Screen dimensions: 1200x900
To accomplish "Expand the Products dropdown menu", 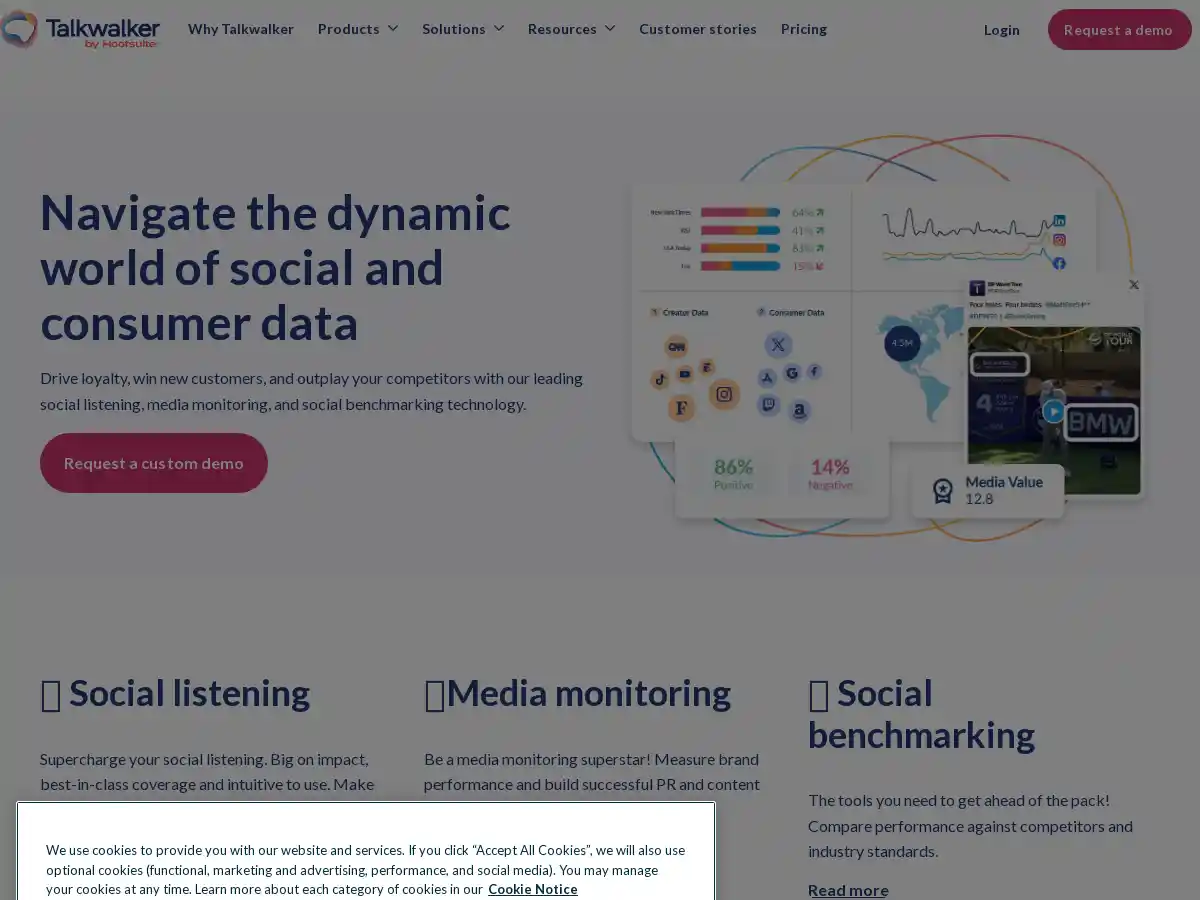I will click(358, 29).
